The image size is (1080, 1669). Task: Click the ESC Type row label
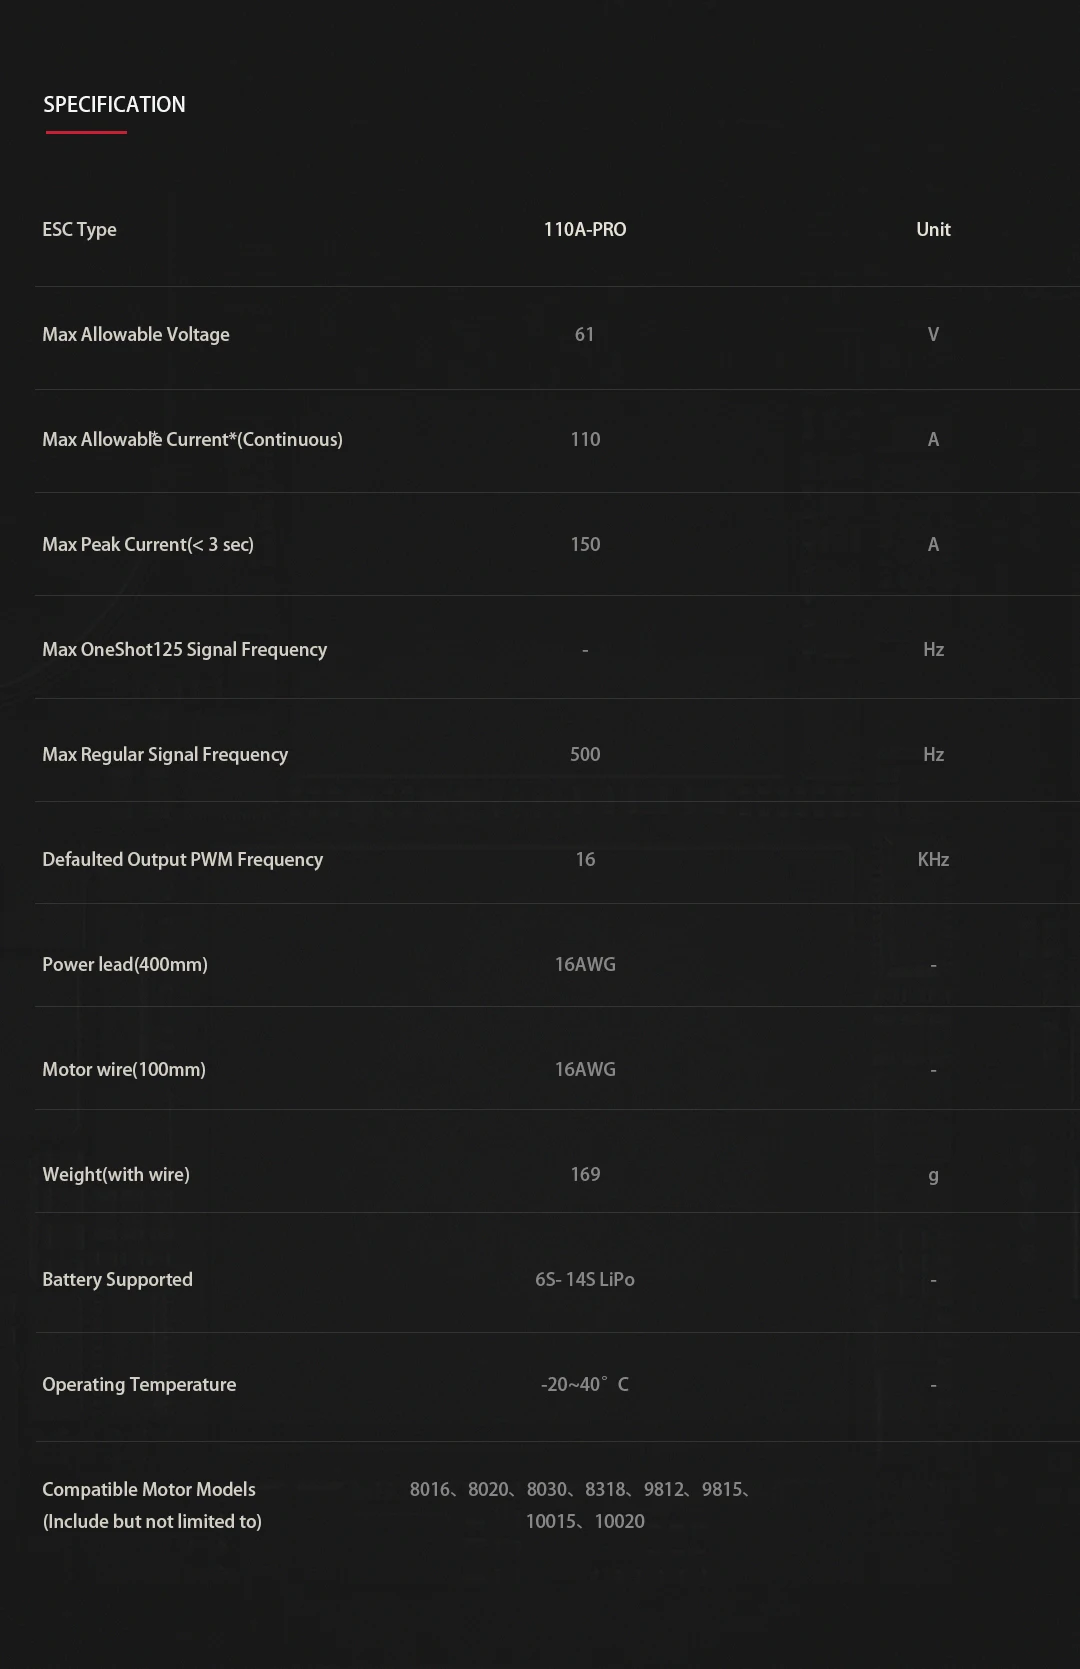(79, 230)
